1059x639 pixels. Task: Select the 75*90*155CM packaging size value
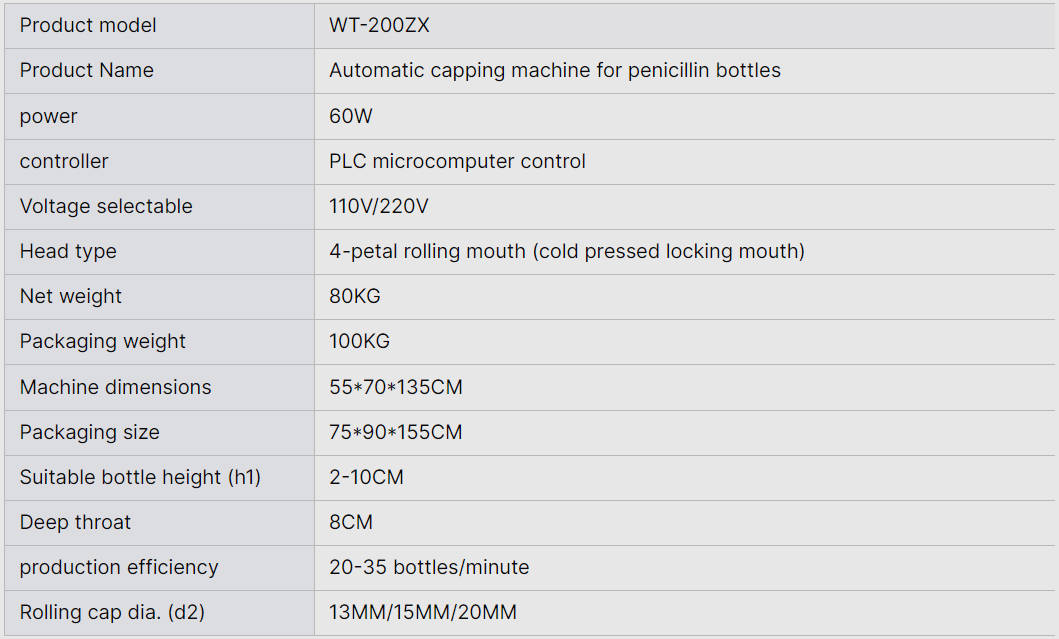click(395, 432)
